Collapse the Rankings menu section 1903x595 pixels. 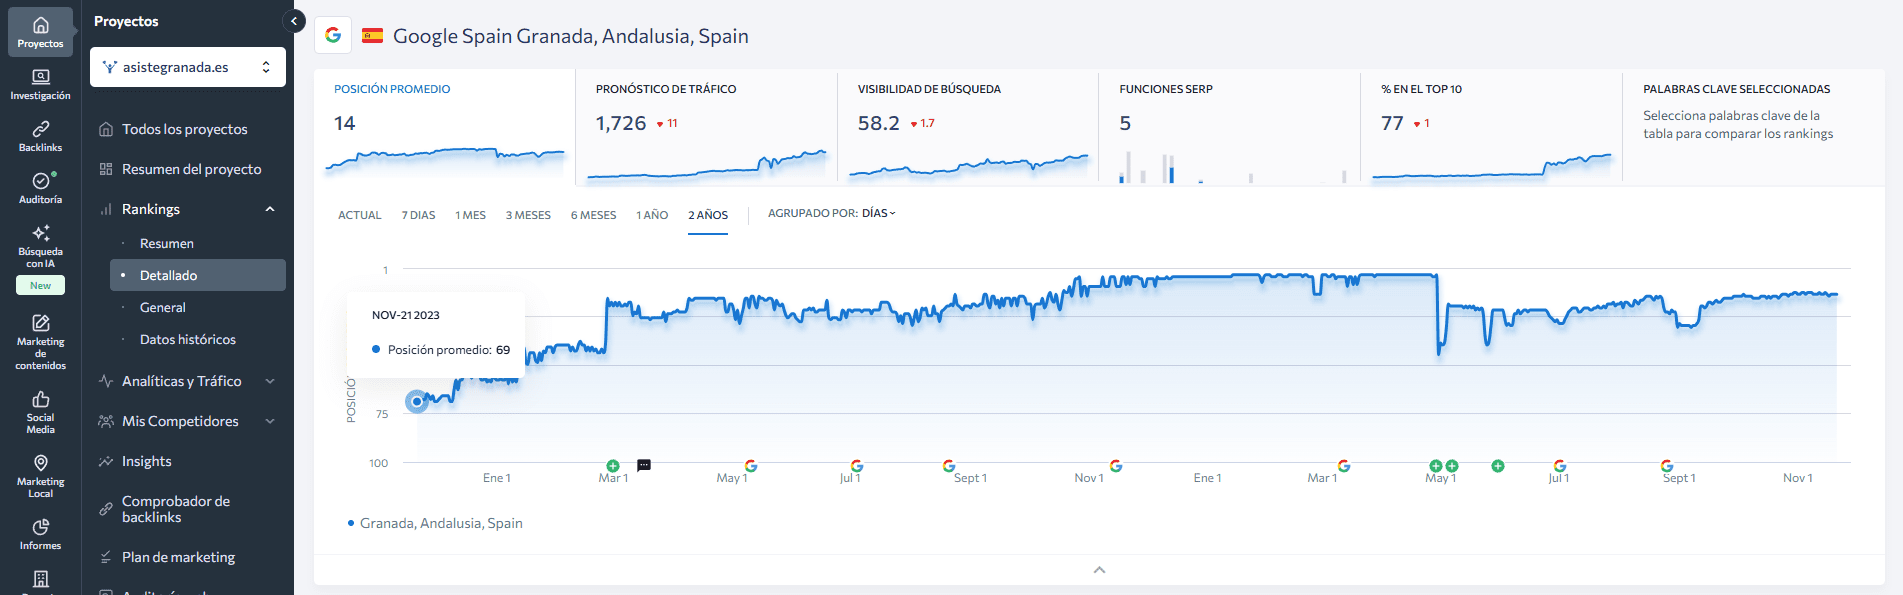point(270,209)
